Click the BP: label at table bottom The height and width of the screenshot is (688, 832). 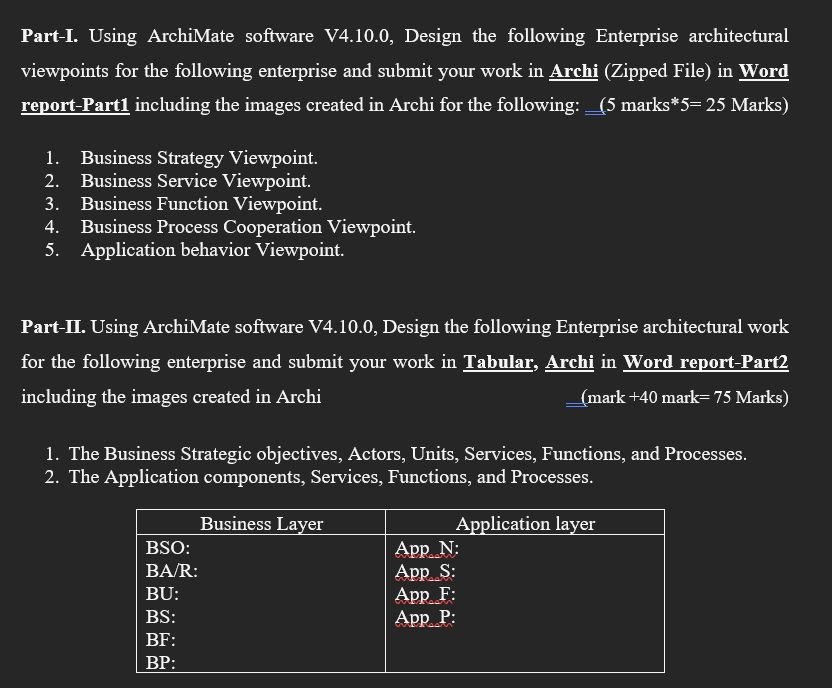[x=159, y=660]
